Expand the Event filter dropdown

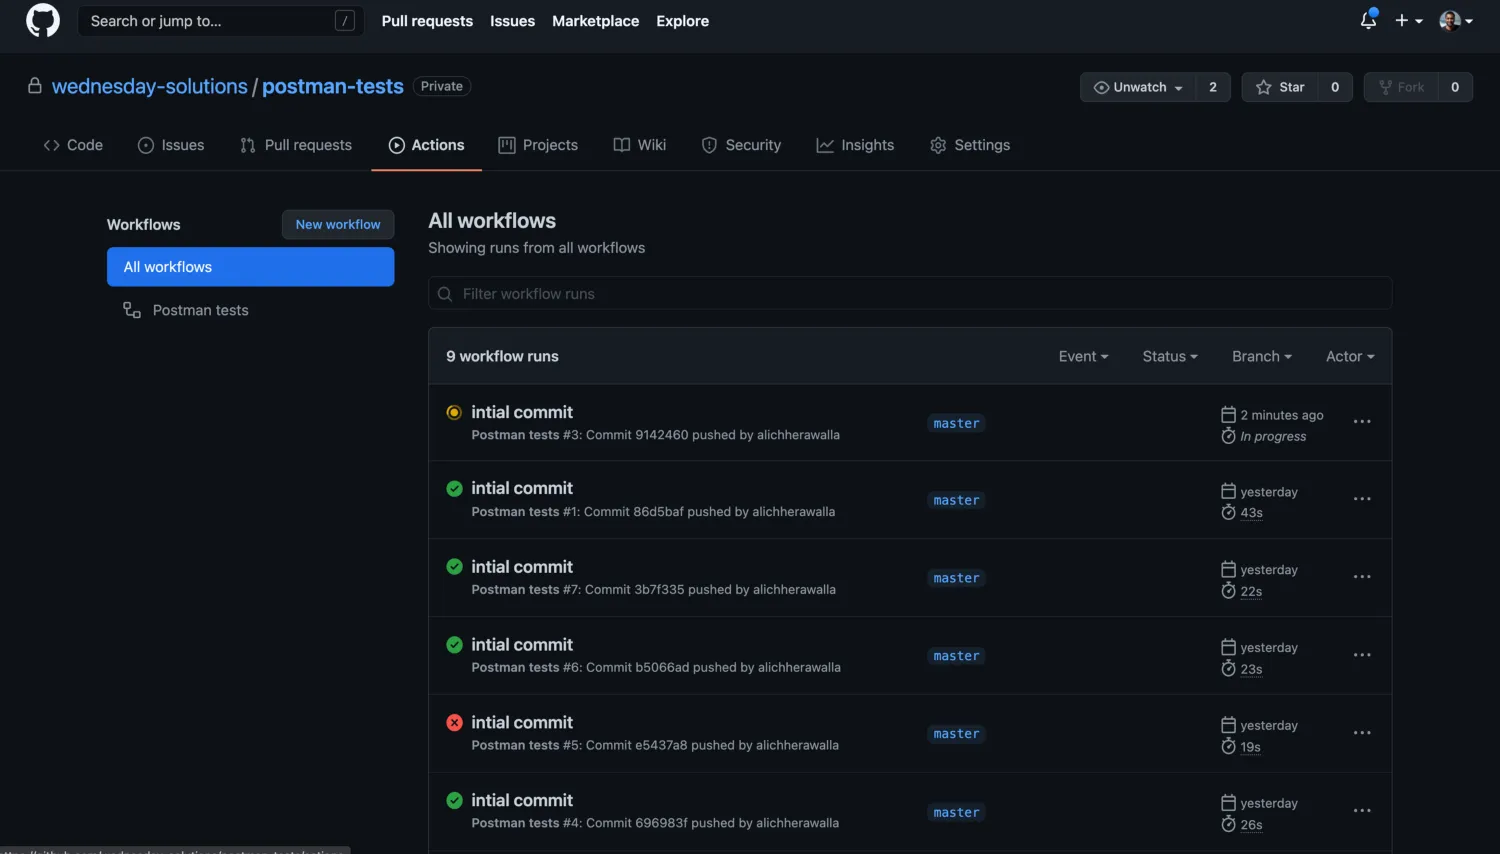1083,356
